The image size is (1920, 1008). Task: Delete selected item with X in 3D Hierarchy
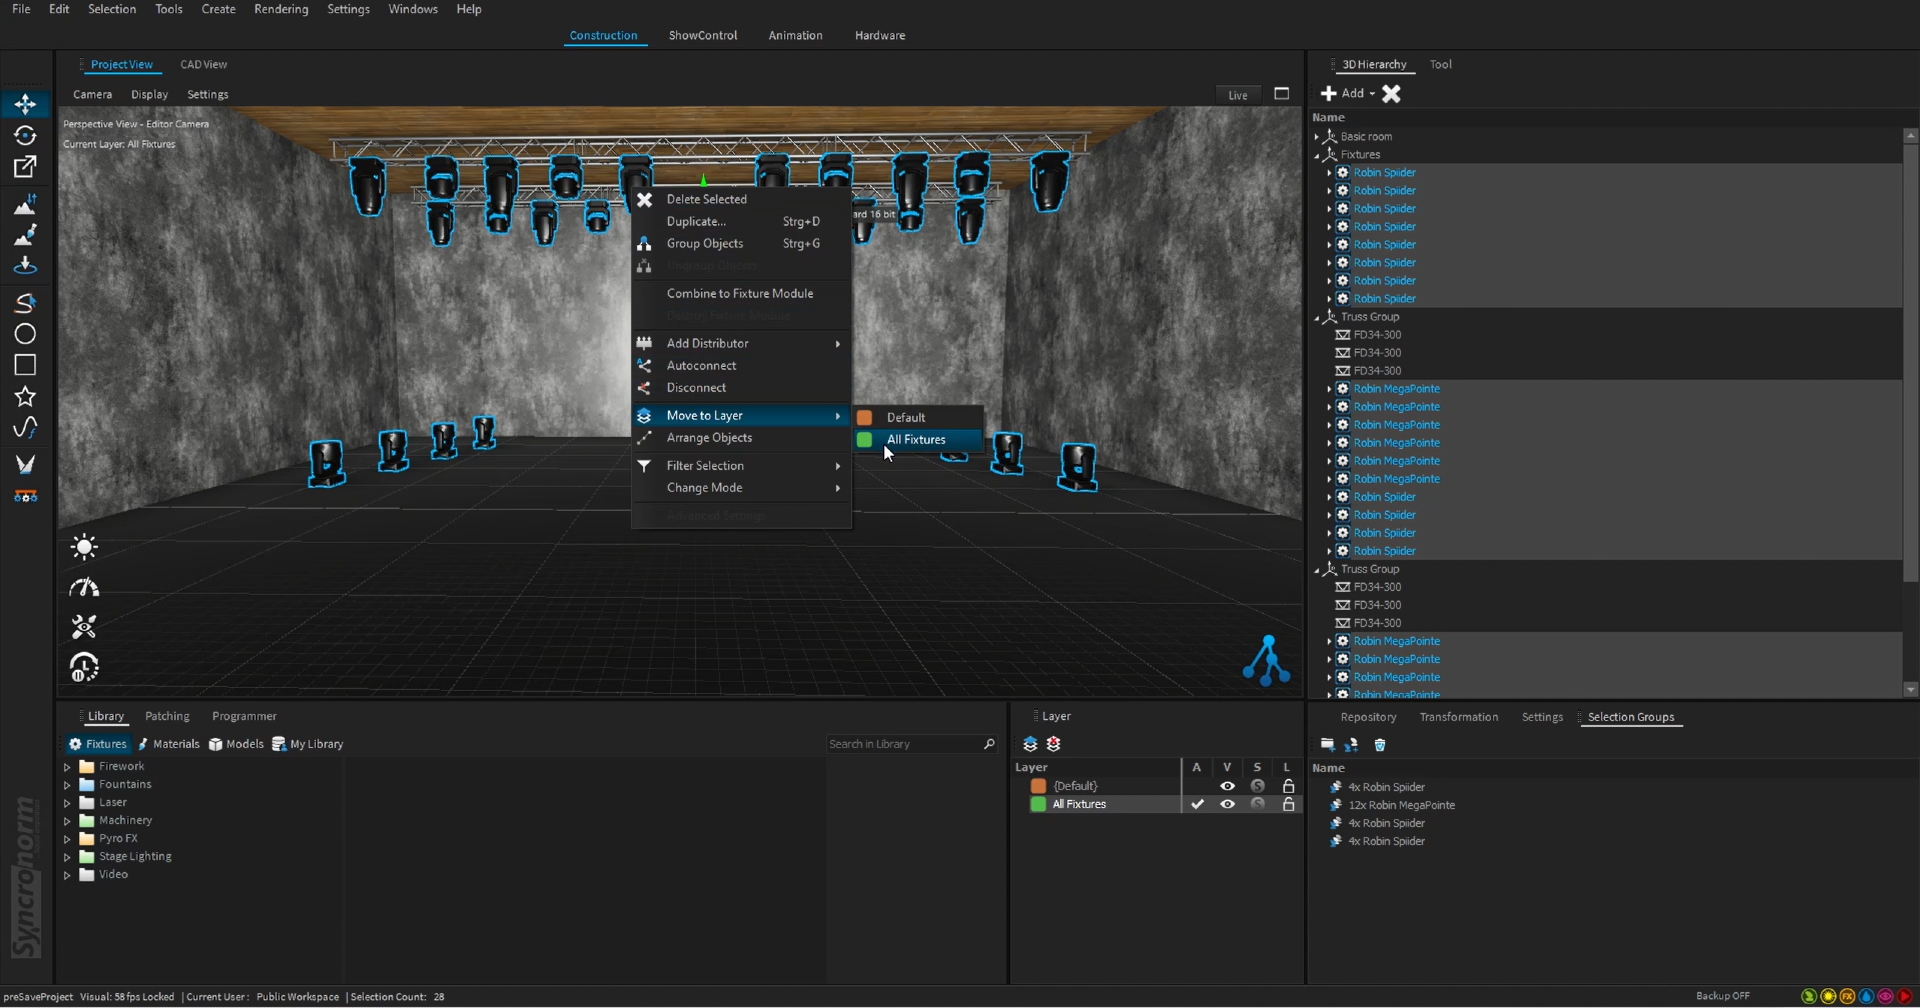(x=1391, y=93)
